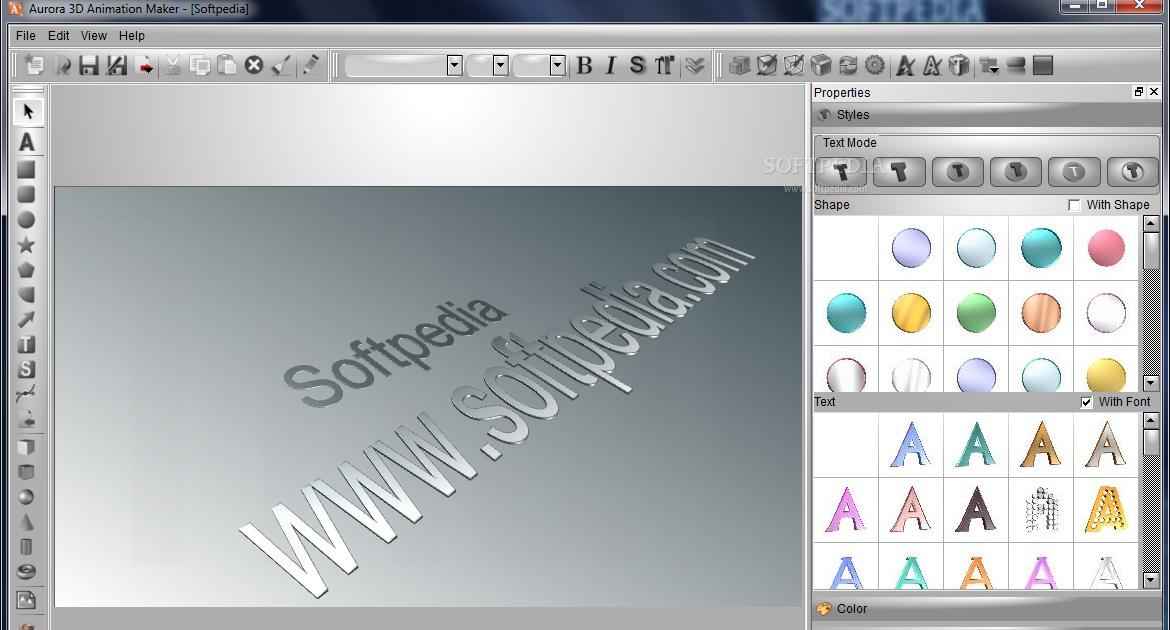Click Shape list scrollbar down arrow
The width and height of the screenshot is (1170, 630).
click(1151, 383)
